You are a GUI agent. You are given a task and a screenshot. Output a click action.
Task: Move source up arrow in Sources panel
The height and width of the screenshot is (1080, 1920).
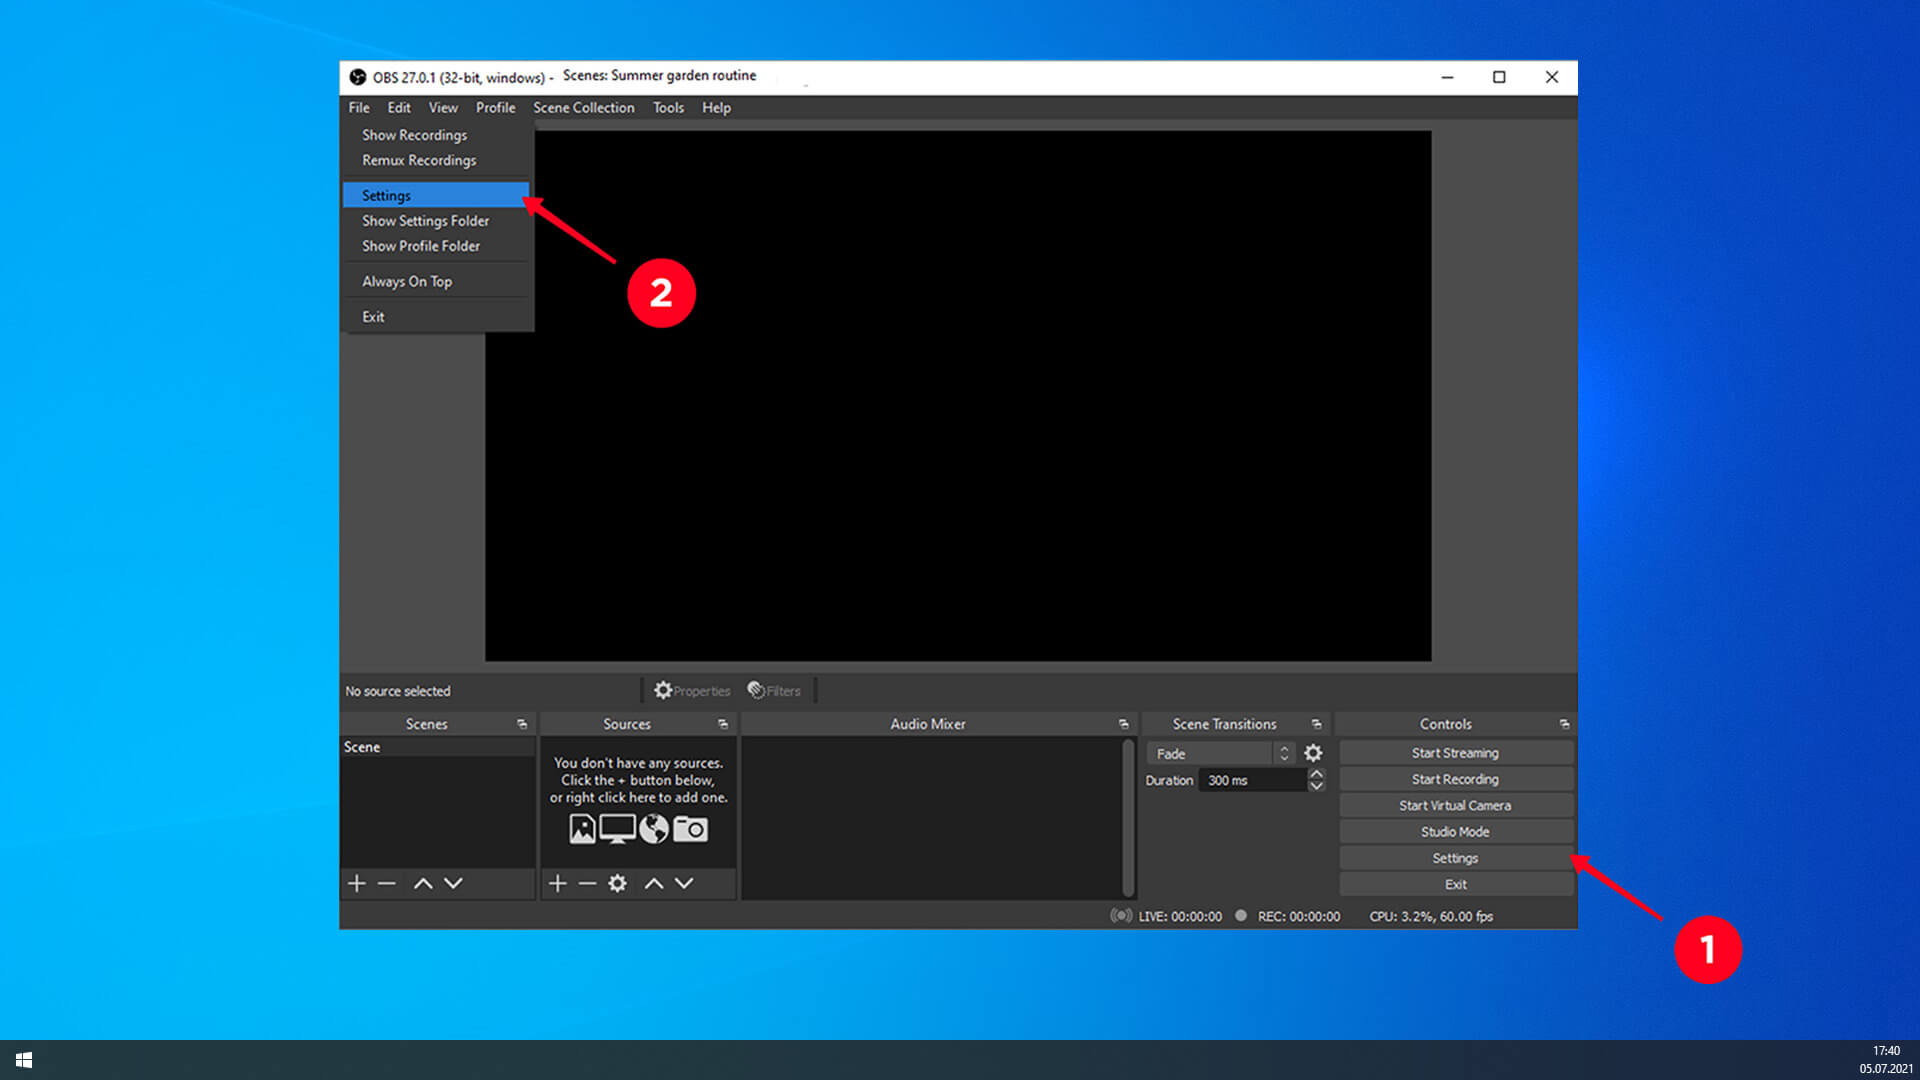(x=654, y=883)
